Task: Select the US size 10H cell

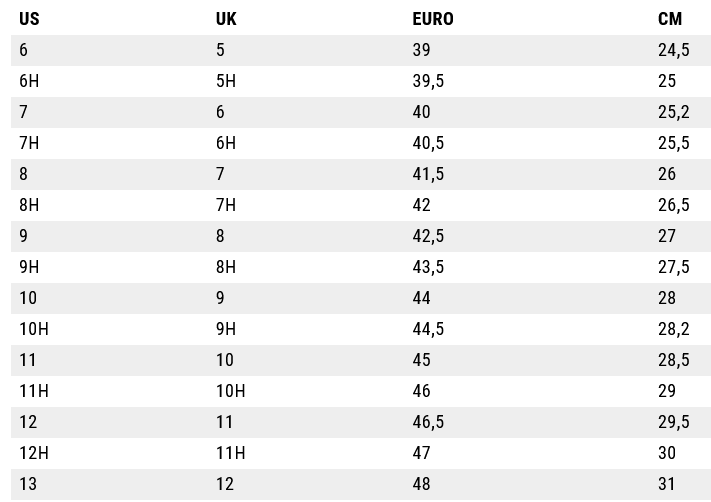Action: tap(34, 329)
